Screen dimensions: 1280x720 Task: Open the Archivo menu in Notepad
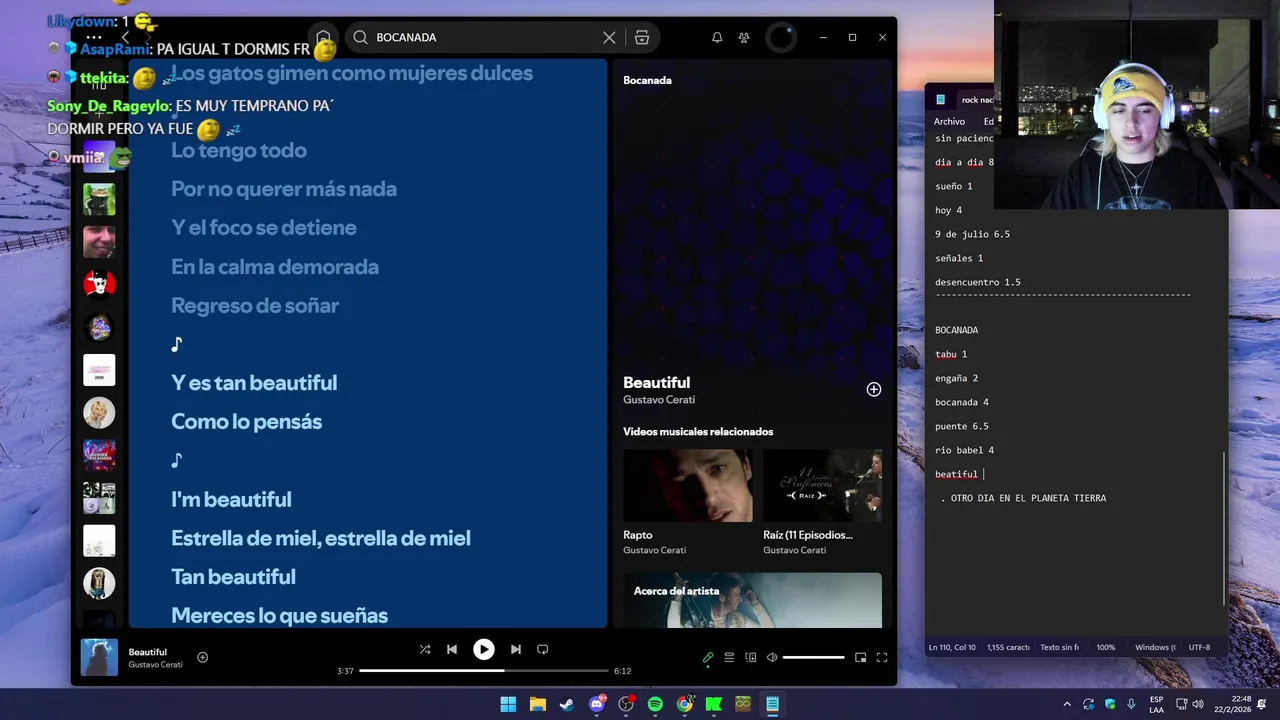click(949, 122)
